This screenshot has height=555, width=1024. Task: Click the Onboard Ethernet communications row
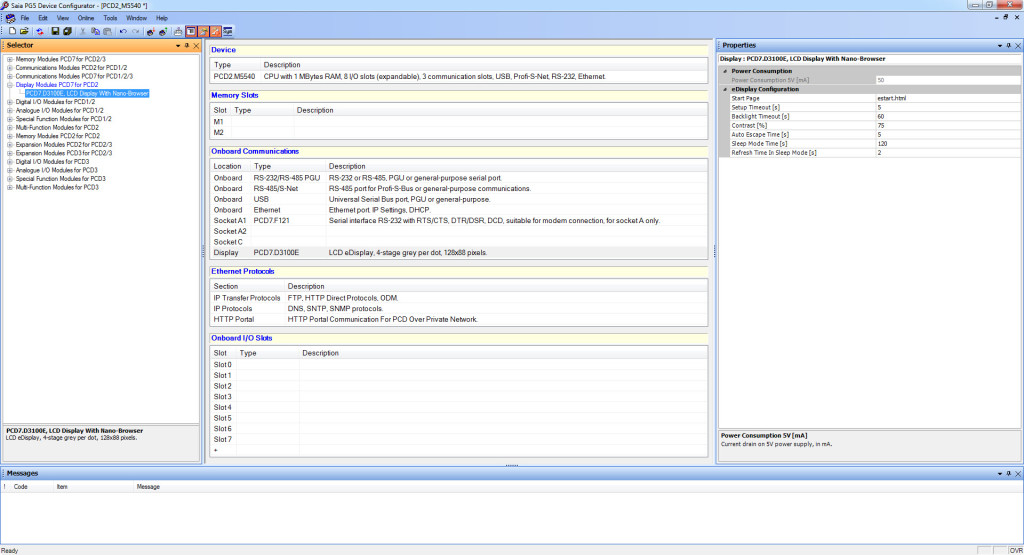pyautogui.click(x=458, y=210)
